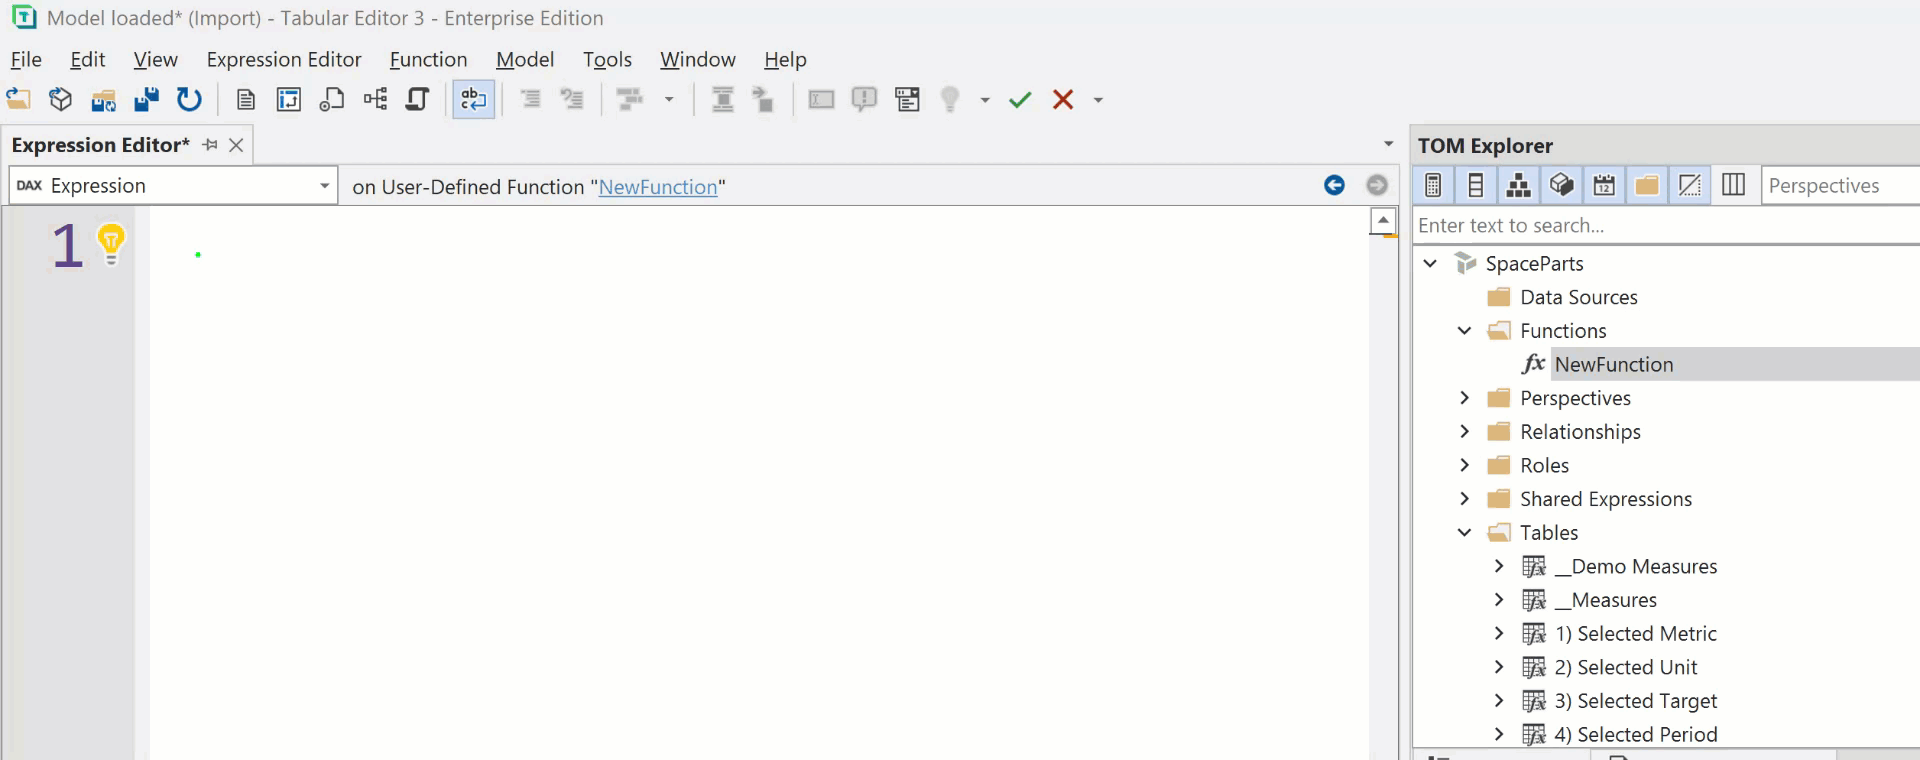Toggle the columns layout icon in TOM Explorer
Viewport: 1920px width, 760px height.
(x=1734, y=186)
